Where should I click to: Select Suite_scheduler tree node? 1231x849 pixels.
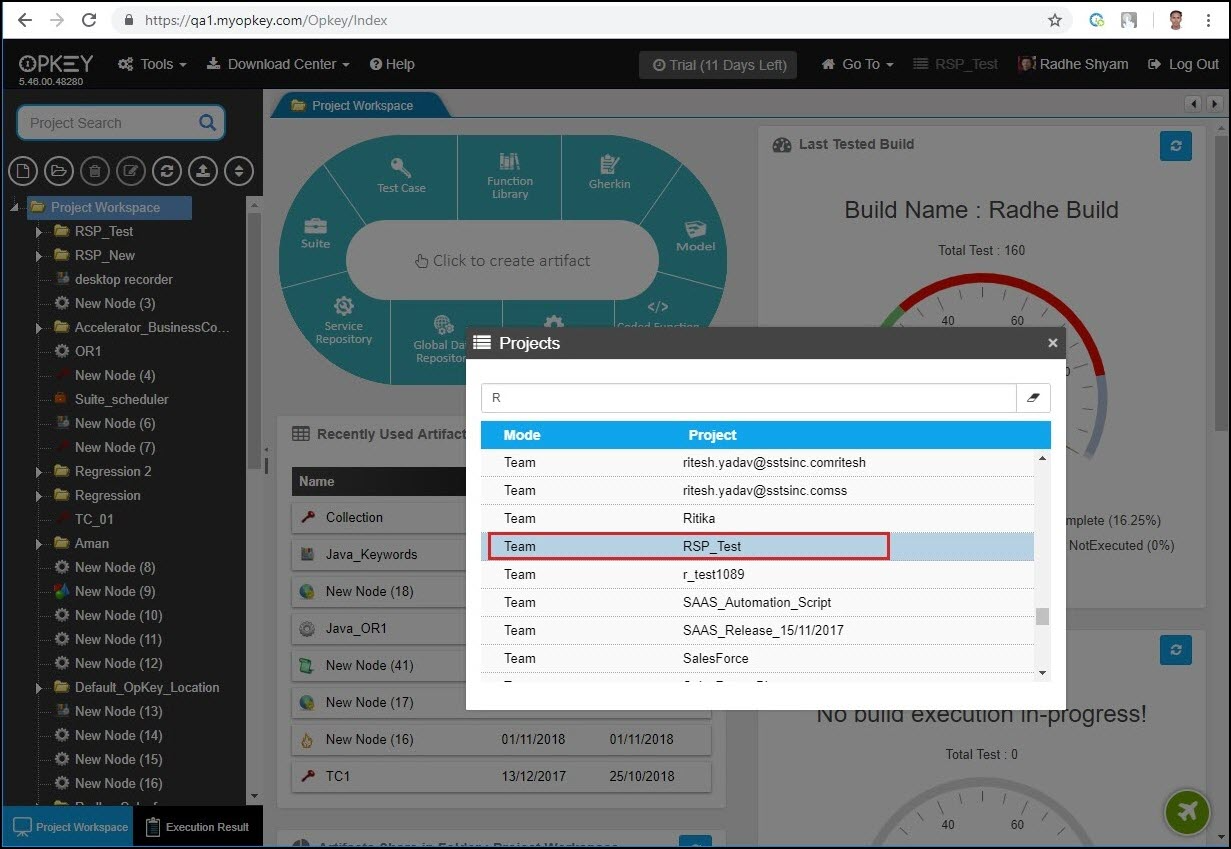pyautogui.click(x=121, y=399)
